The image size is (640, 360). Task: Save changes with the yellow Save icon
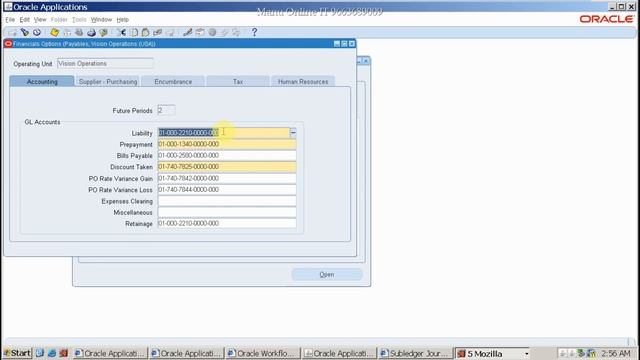pyautogui.click(x=55, y=32)
